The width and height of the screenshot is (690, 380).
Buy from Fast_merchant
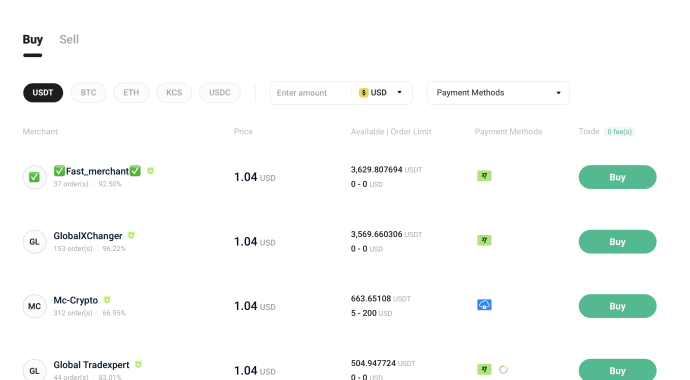pos(617,177)
